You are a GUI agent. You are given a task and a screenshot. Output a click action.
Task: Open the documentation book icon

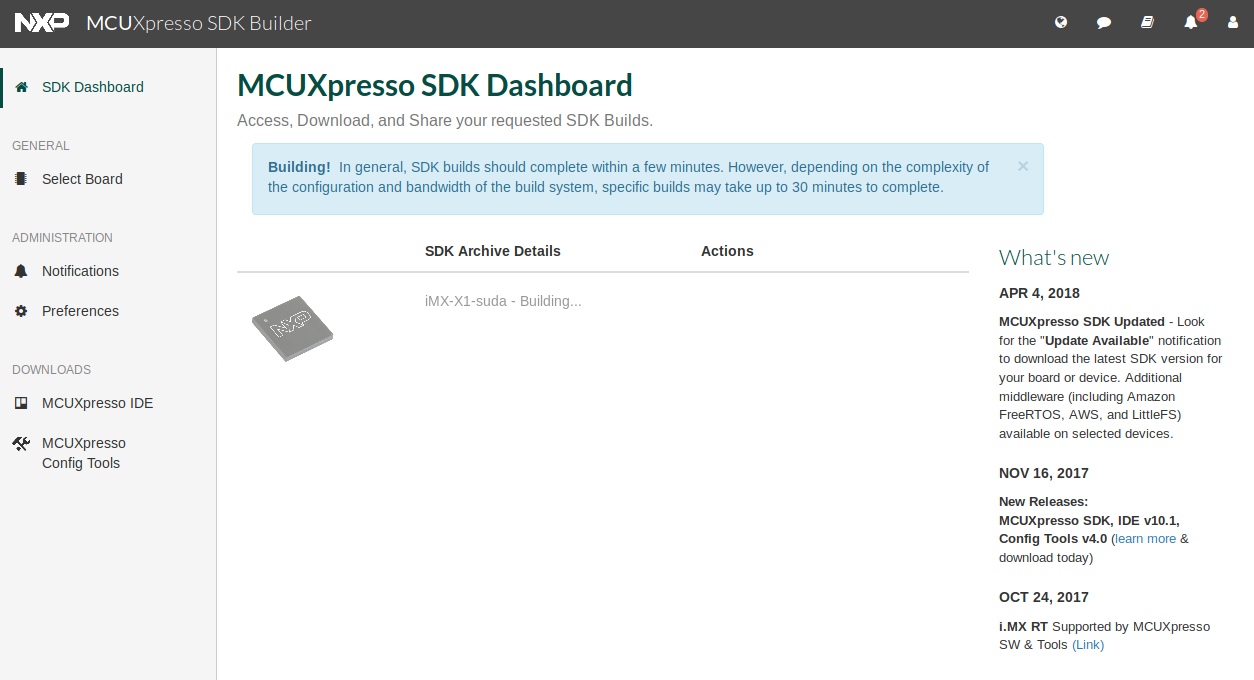[1147, 22]
